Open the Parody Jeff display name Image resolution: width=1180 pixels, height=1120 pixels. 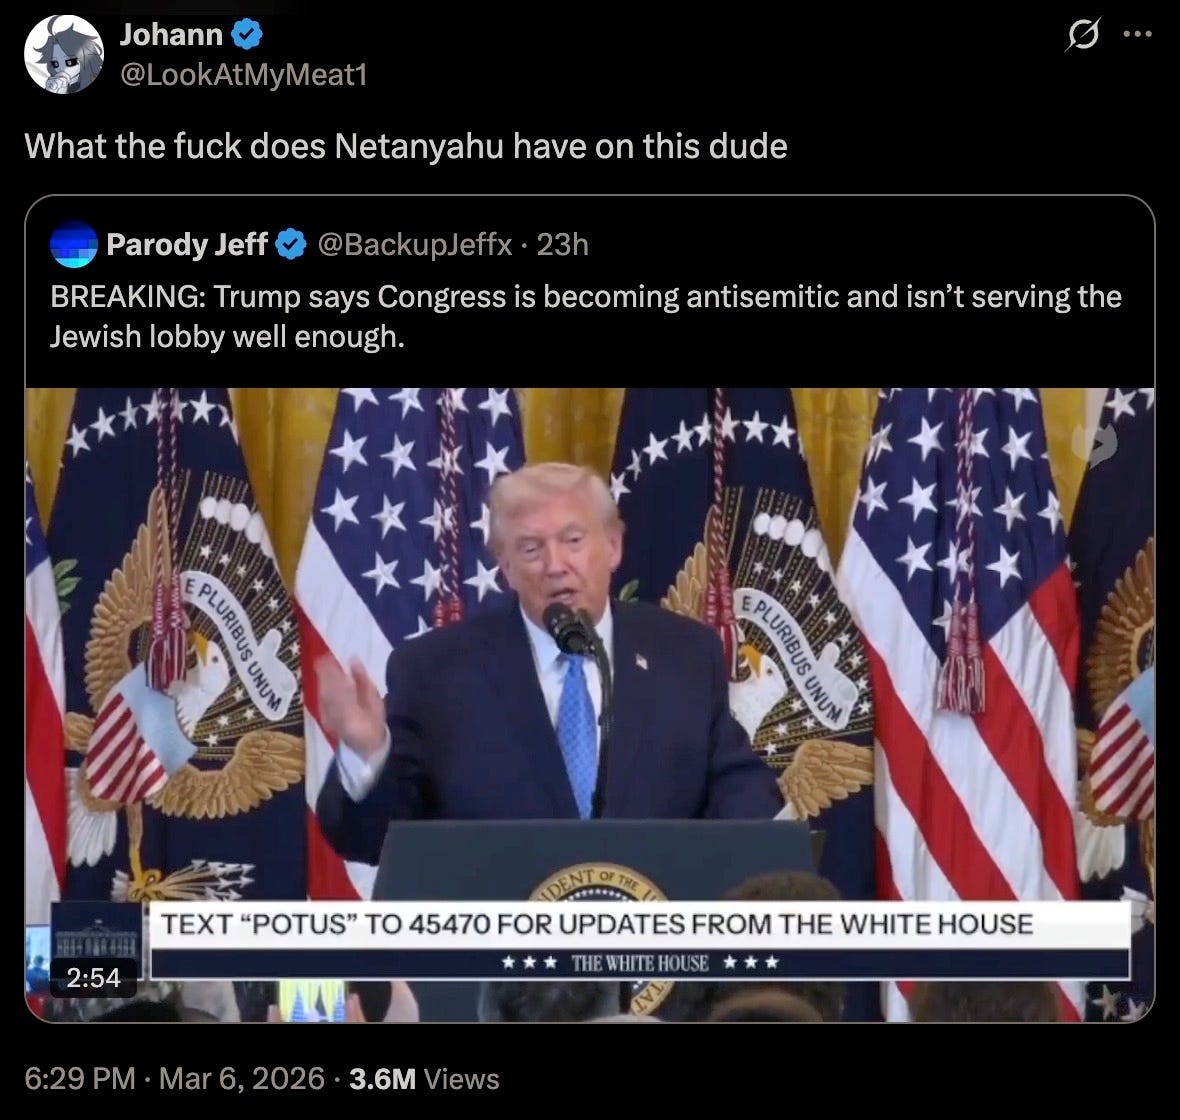coord(187,245)
